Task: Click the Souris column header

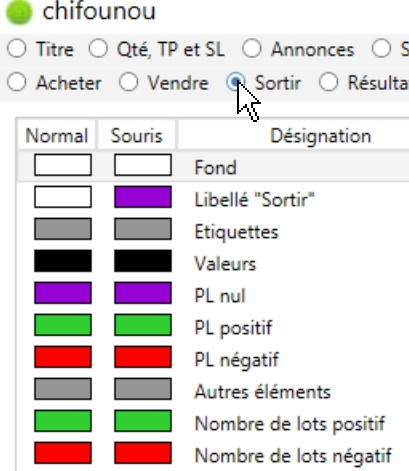Action: [x=136, y=136]
